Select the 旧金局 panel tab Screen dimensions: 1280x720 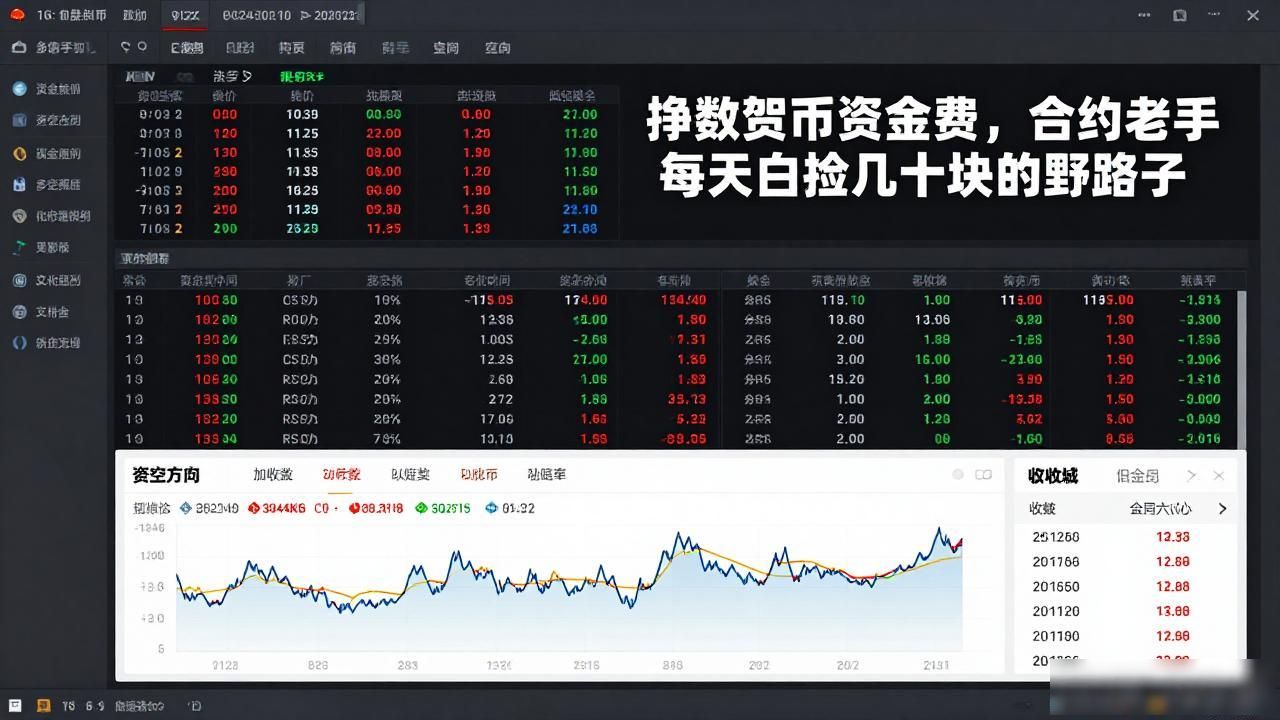point(1137,476)
